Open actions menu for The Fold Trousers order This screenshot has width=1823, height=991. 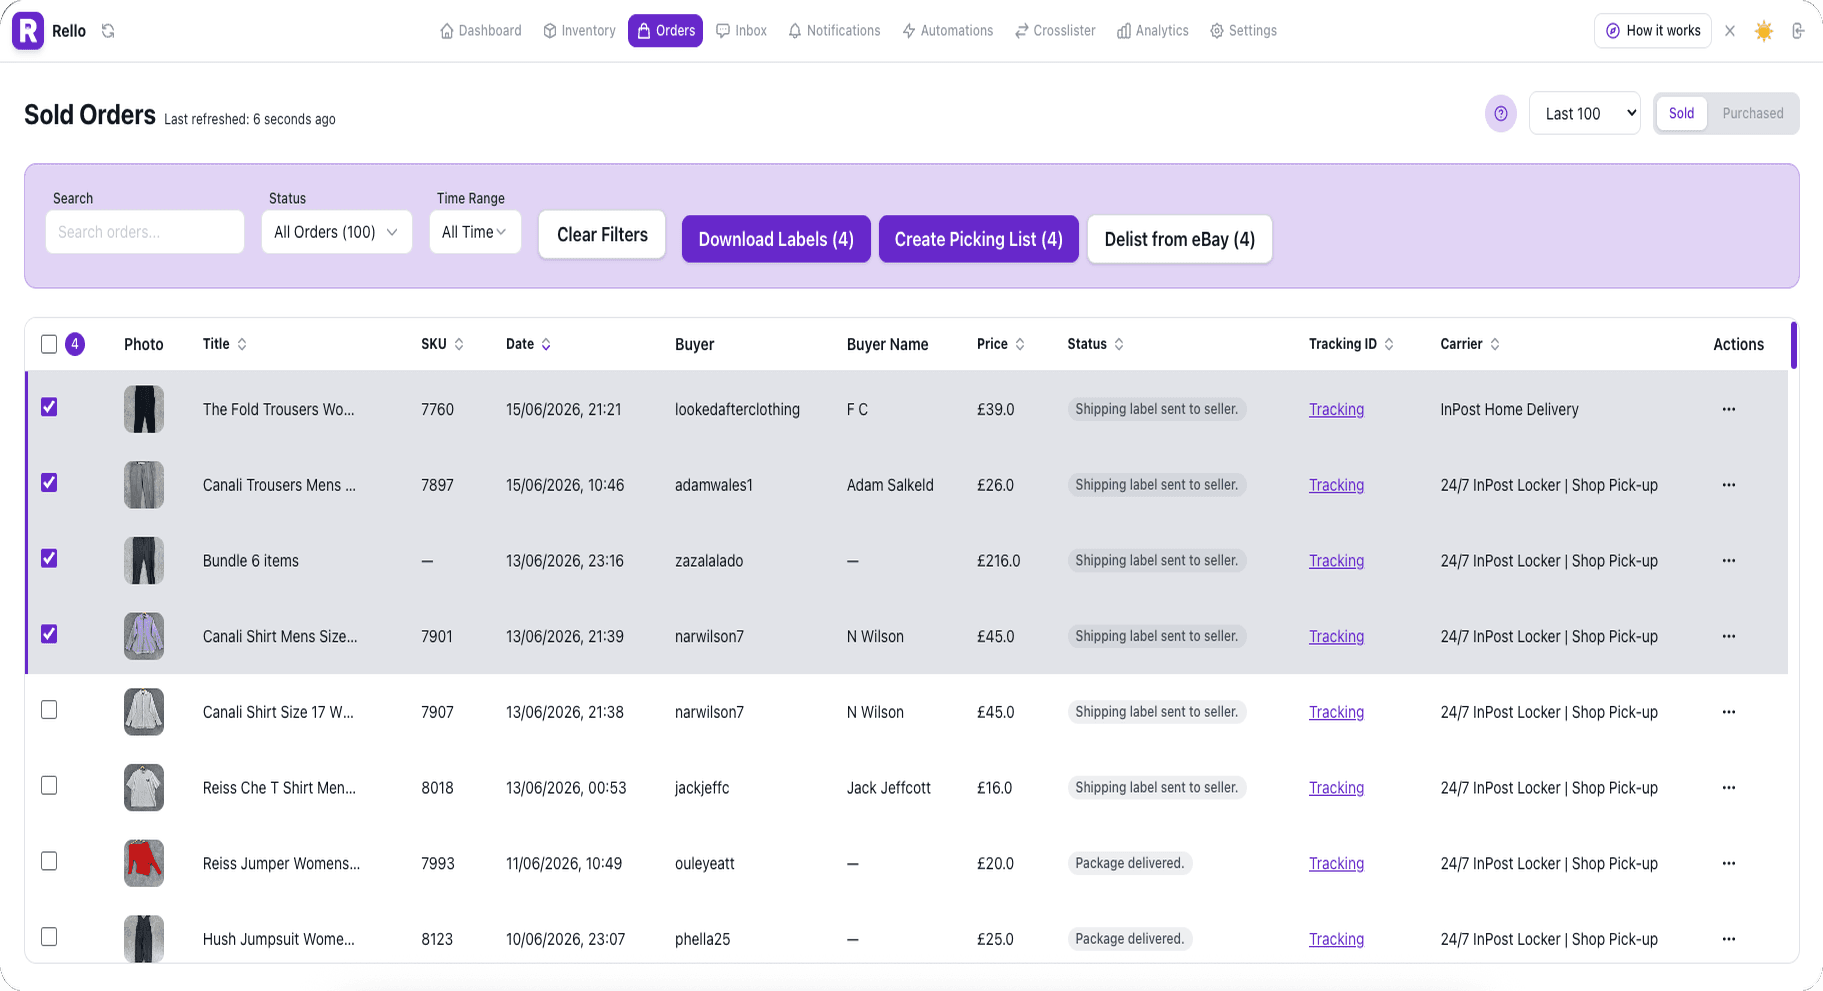pos(1729,409)
